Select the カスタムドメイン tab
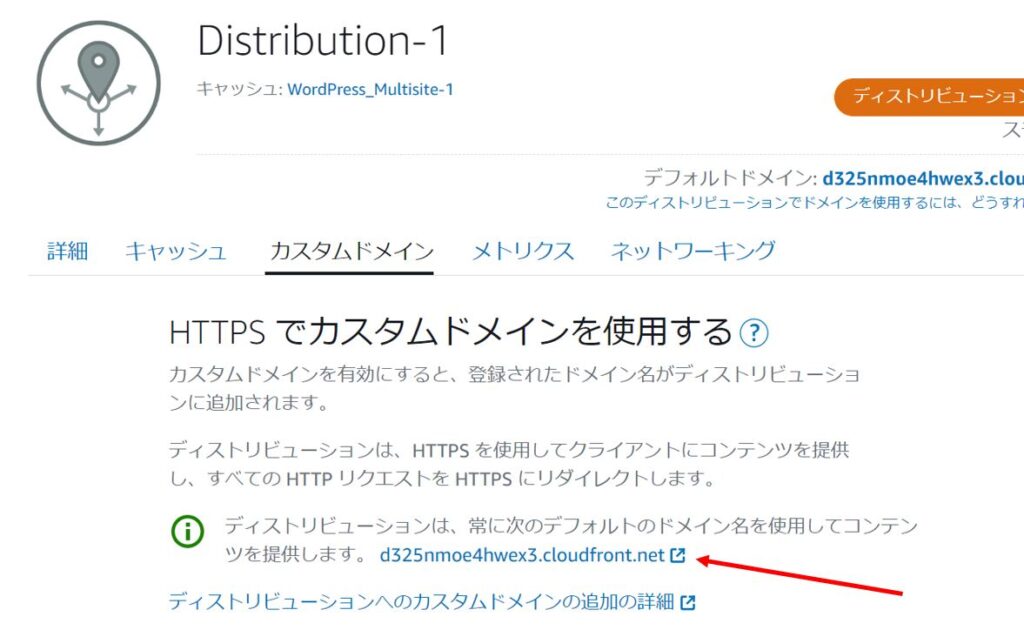1024x630 pixels. pyautogui.click(x=351, y=251)
